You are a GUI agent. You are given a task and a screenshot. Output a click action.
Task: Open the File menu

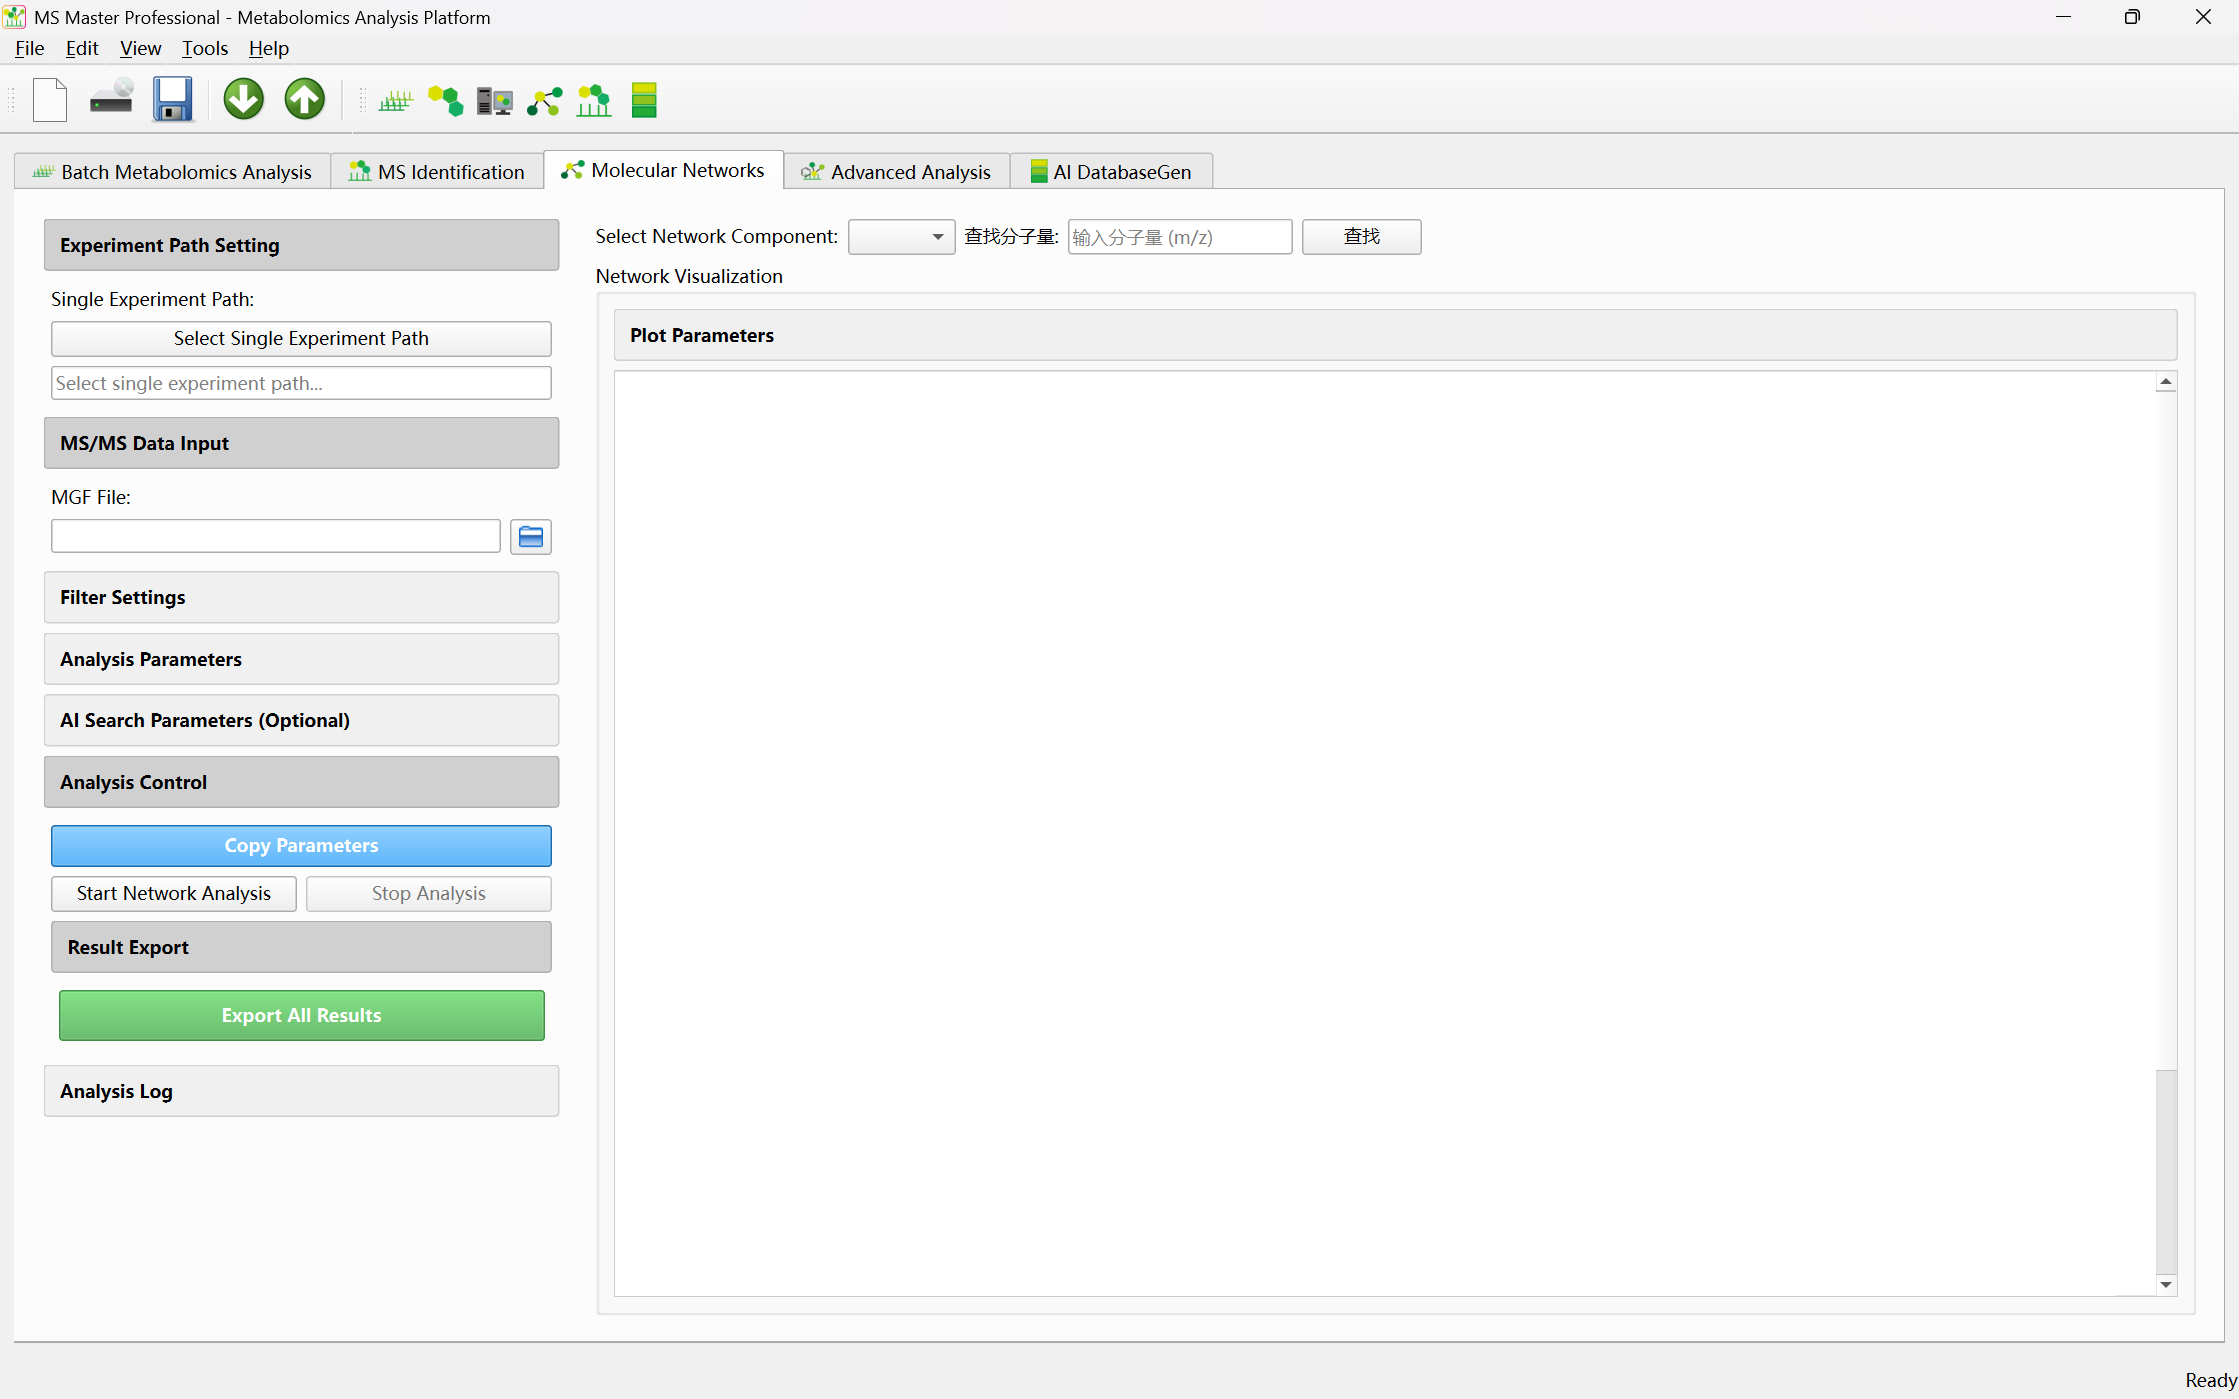pyautogui.click(x=30, y=48)
